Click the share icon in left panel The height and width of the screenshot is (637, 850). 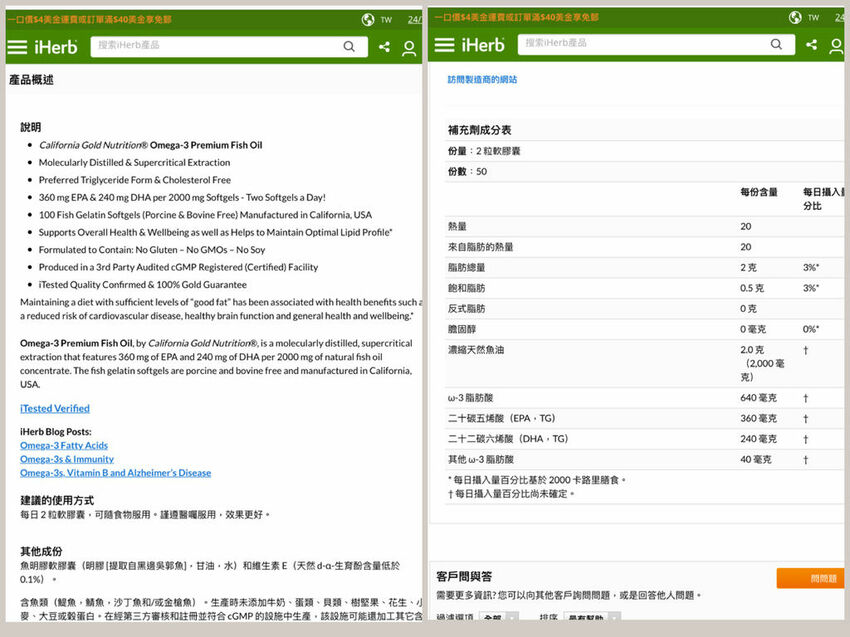384,47
